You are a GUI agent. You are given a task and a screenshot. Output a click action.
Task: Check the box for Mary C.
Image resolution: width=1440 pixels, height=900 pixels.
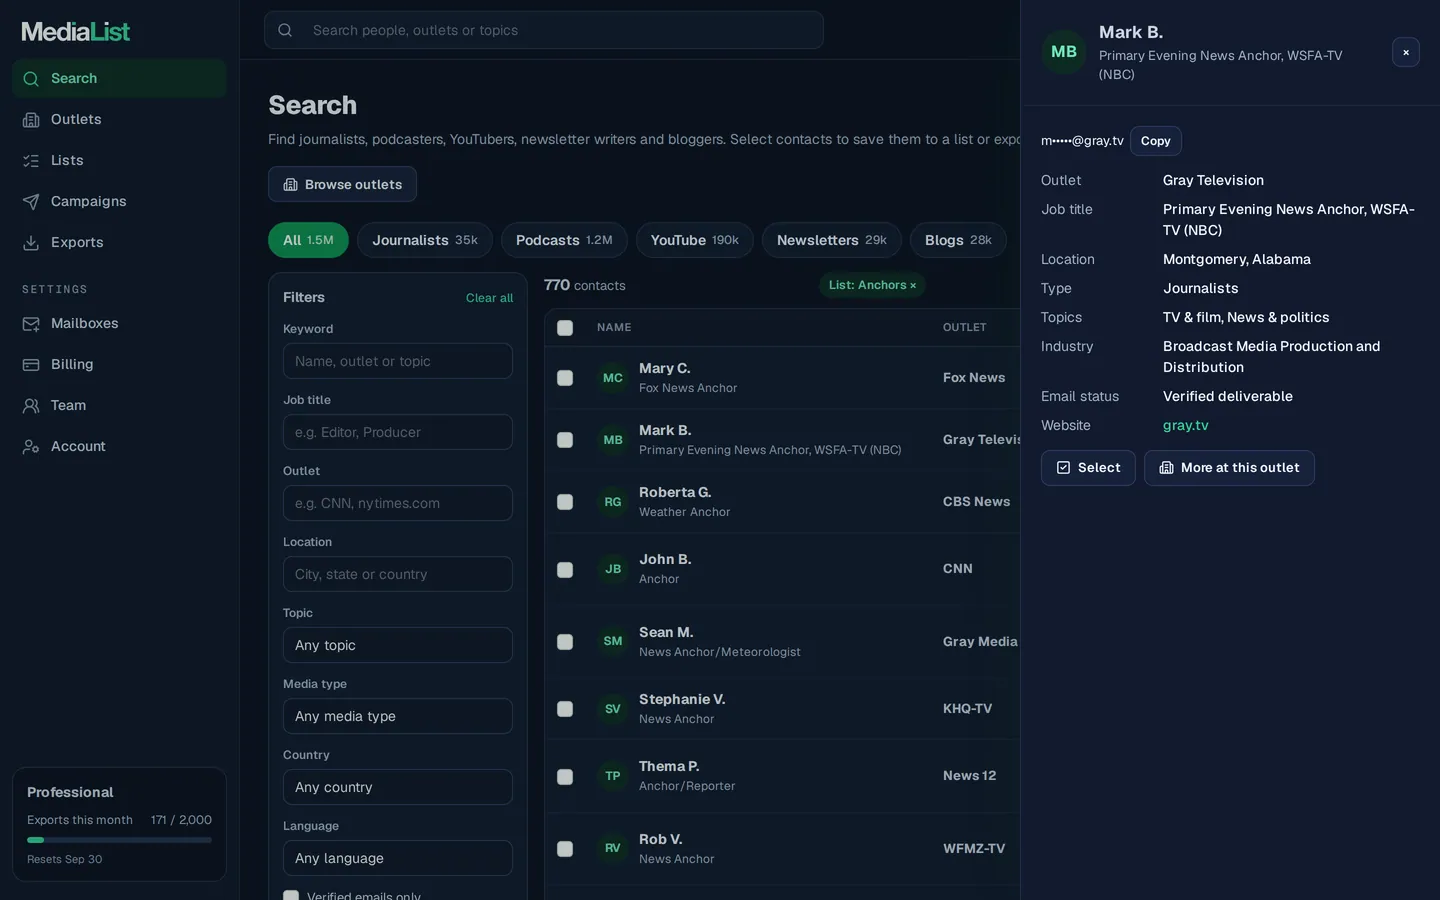pos(565,378)
